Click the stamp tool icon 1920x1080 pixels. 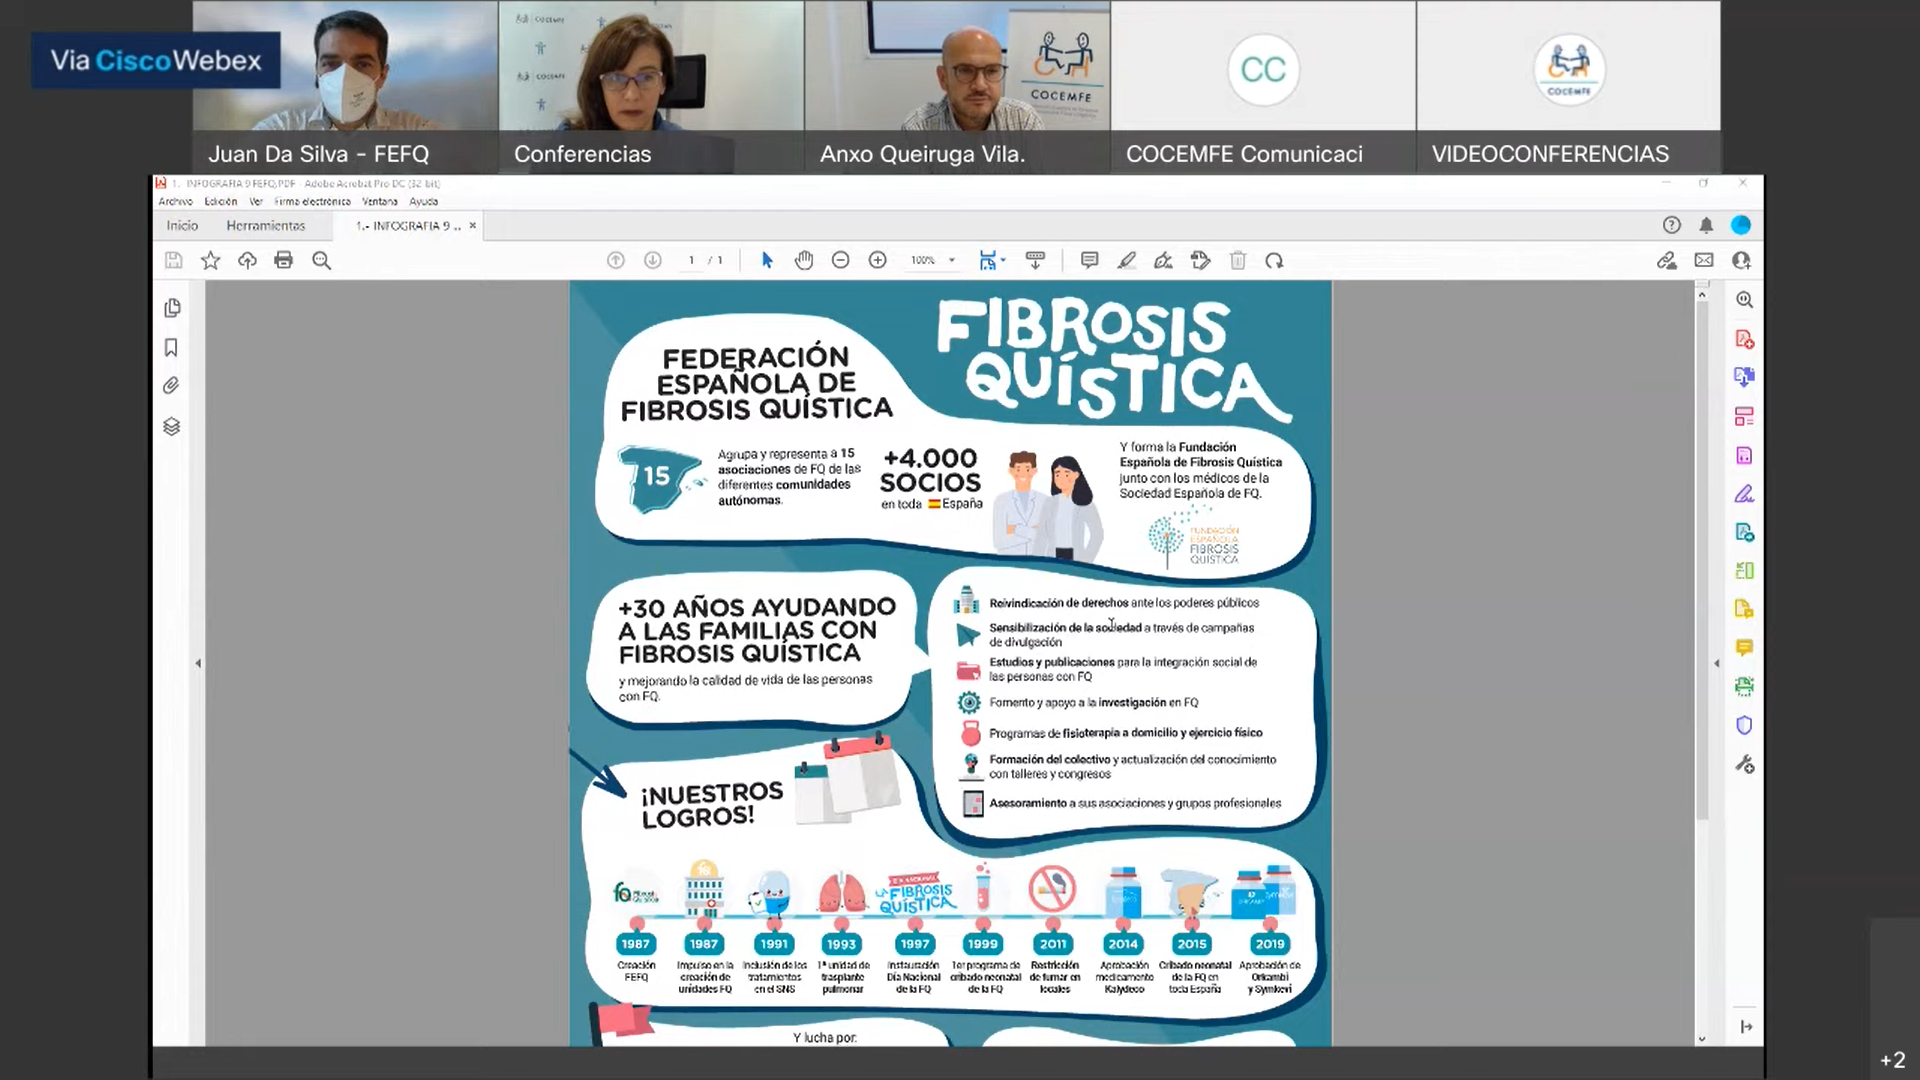pos(1201,261)
